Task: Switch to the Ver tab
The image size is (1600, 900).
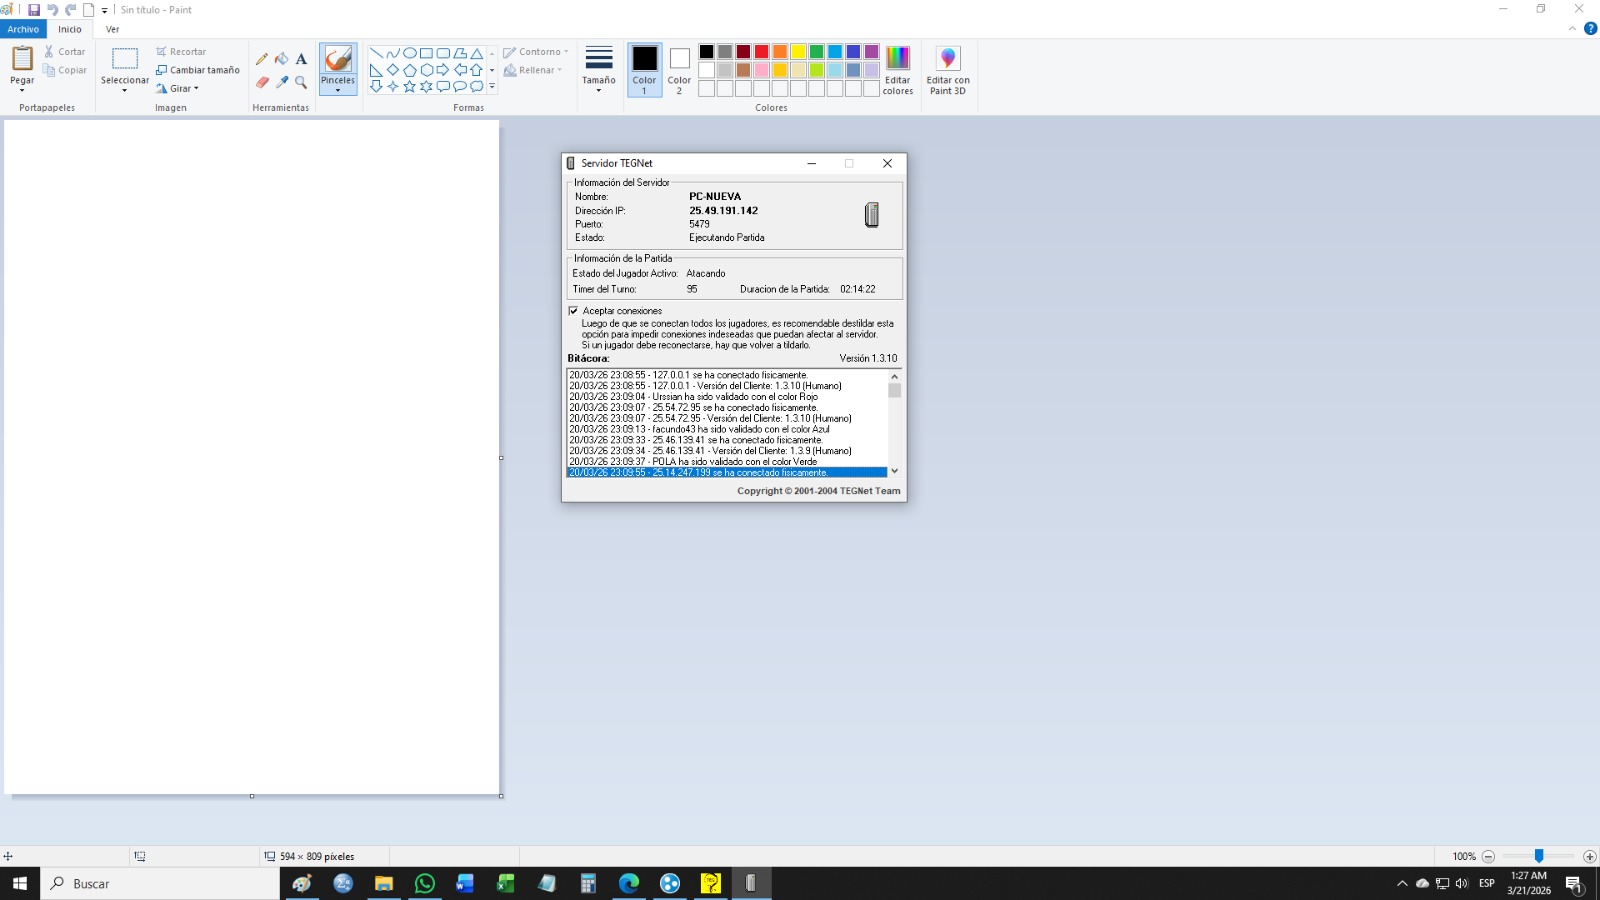Action: coord(112,29)
